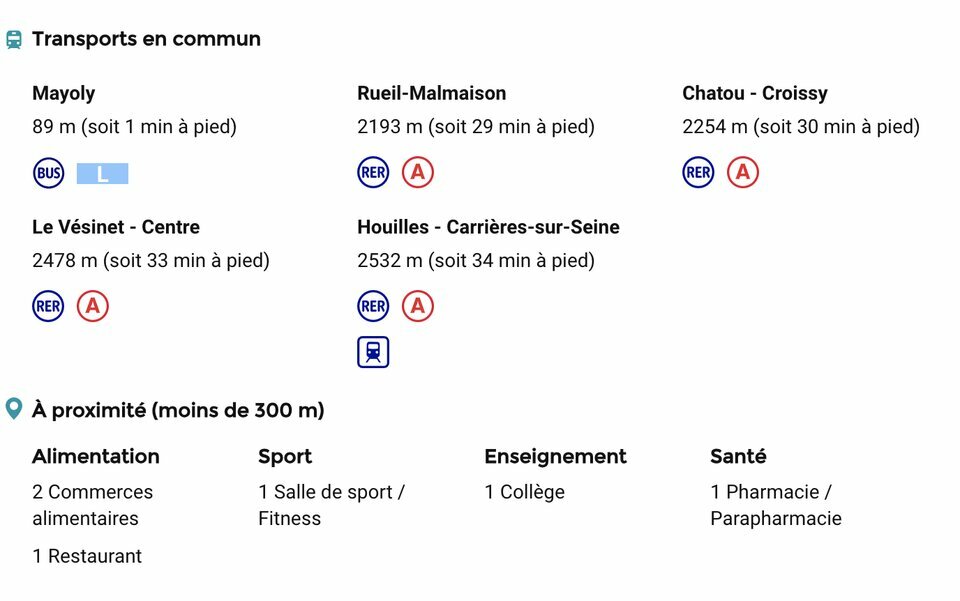This screenshot has height=601, width=960.
Task: Click the Sport category heading
Action: [x=285, y=457]
